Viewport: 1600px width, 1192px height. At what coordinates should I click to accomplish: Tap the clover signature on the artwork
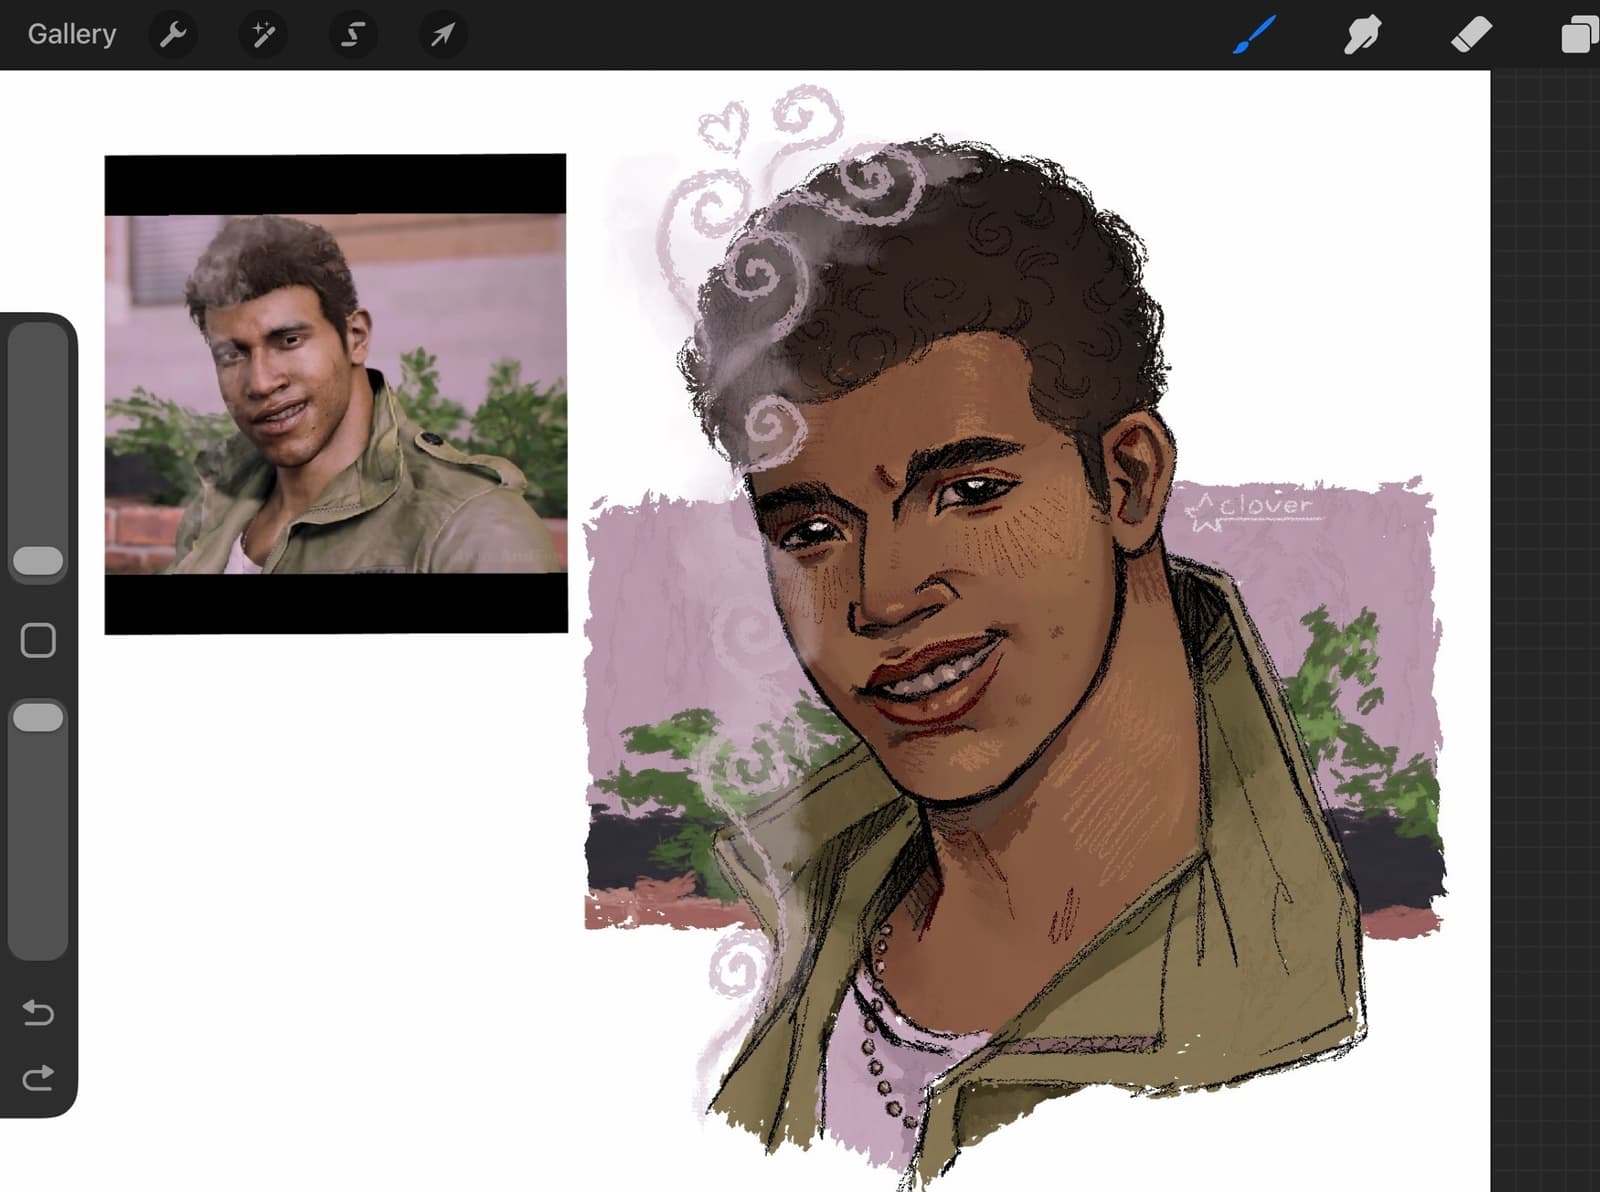coord(1248,509)
